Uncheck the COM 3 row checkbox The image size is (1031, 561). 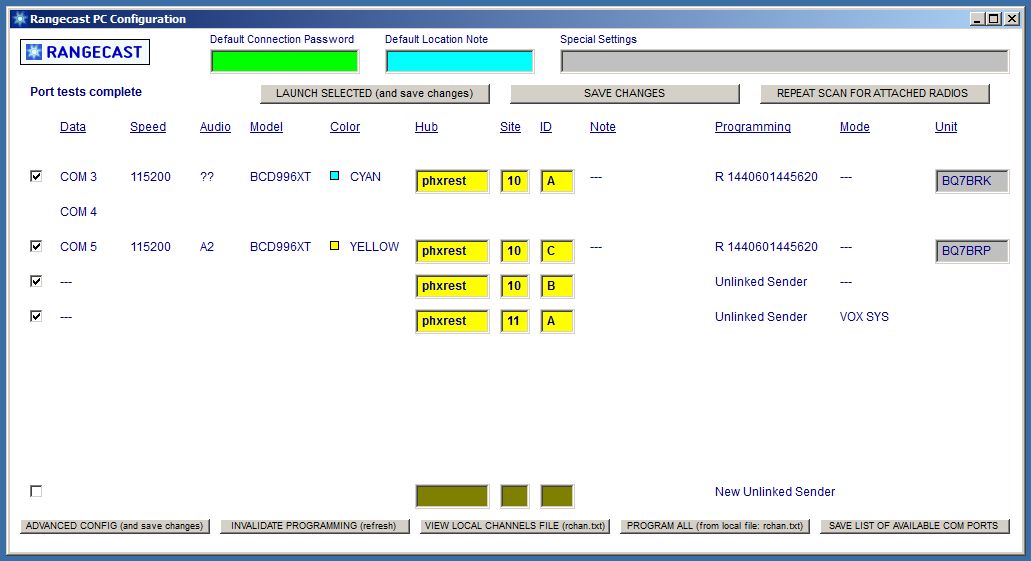(x=36, y=176)
